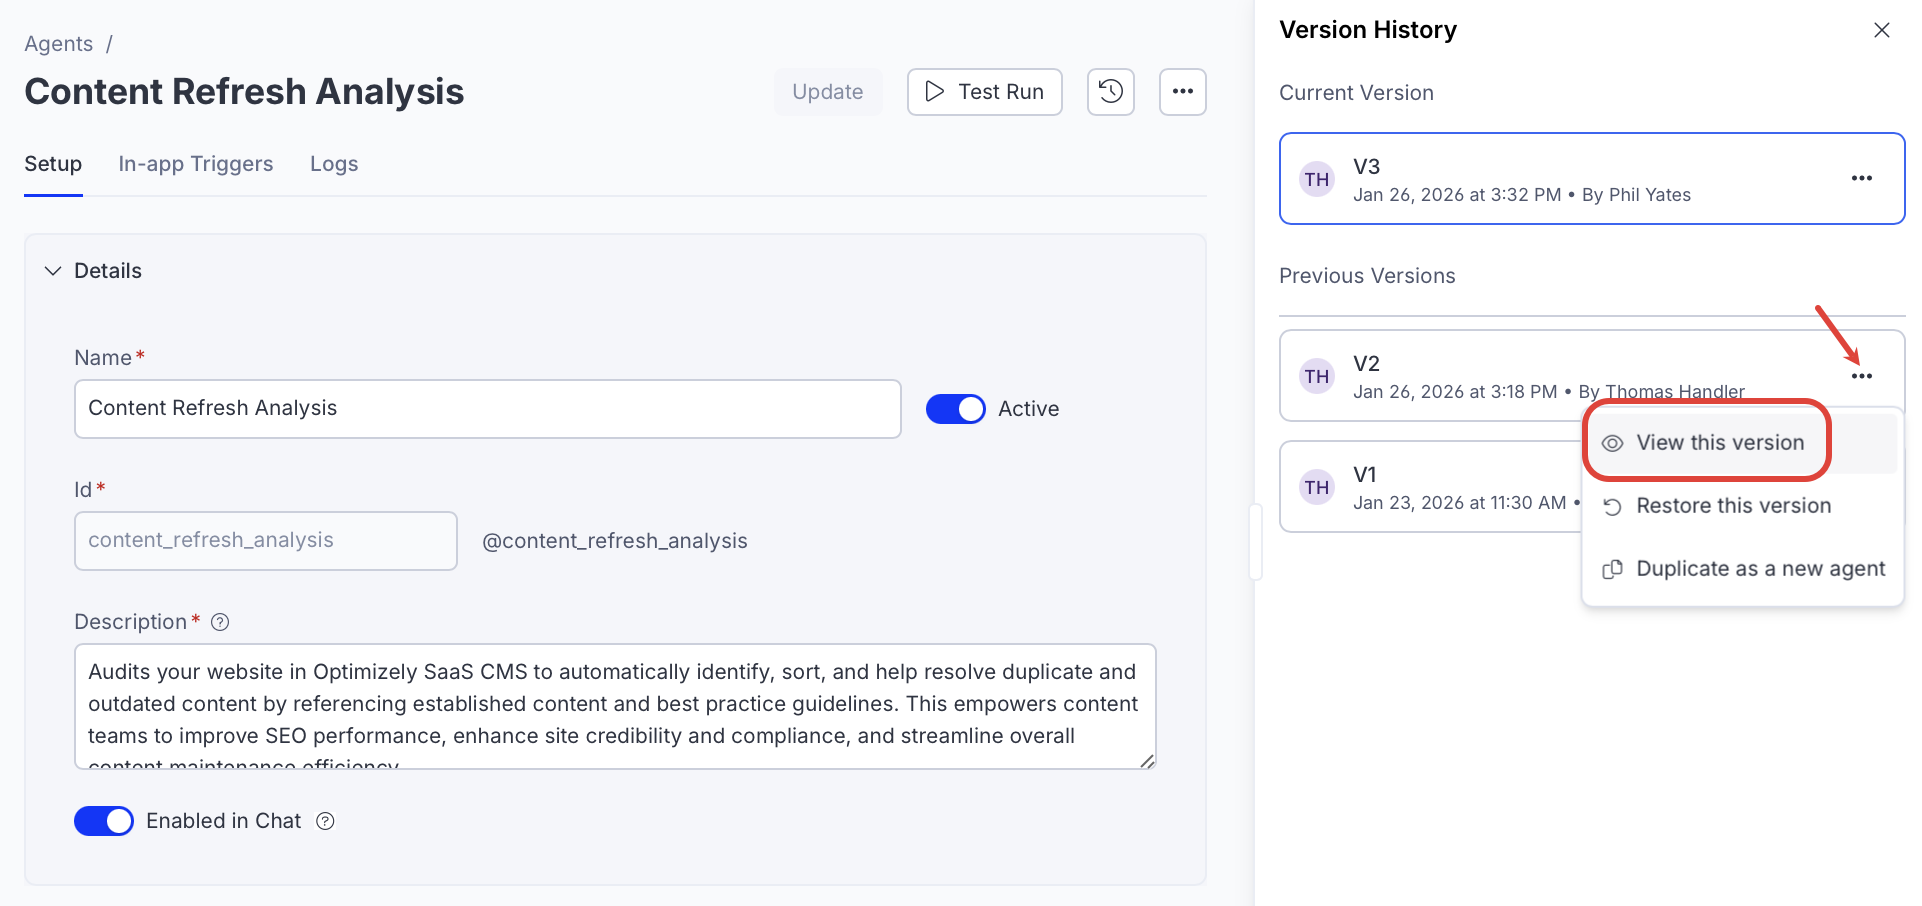The width and height of the screenshot is (1922, 906).
Task: Collapse the Details section chevron
Action: click(53, 271)
